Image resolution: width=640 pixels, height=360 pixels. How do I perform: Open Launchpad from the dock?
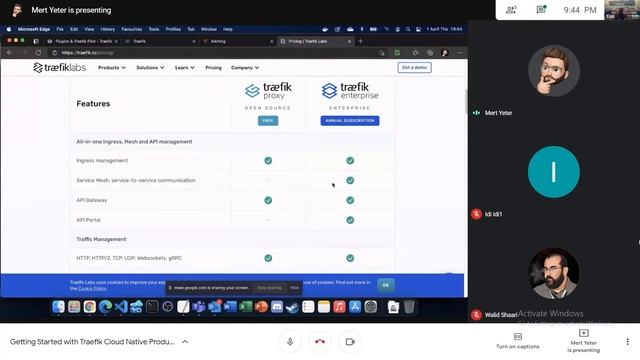click(74, 307)
